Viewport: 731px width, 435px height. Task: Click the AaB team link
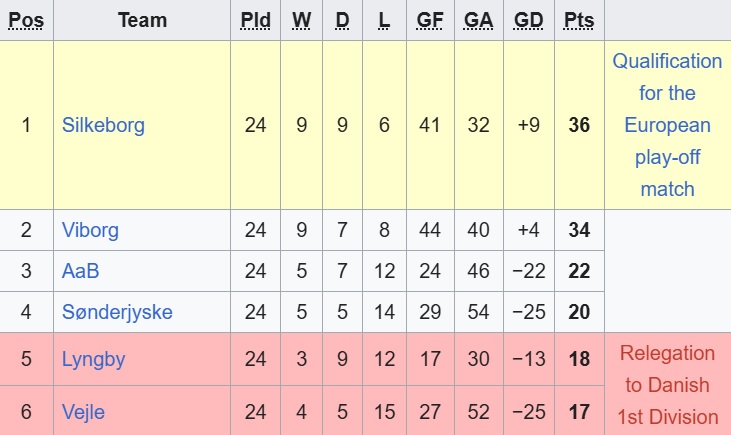pos(80,271)
